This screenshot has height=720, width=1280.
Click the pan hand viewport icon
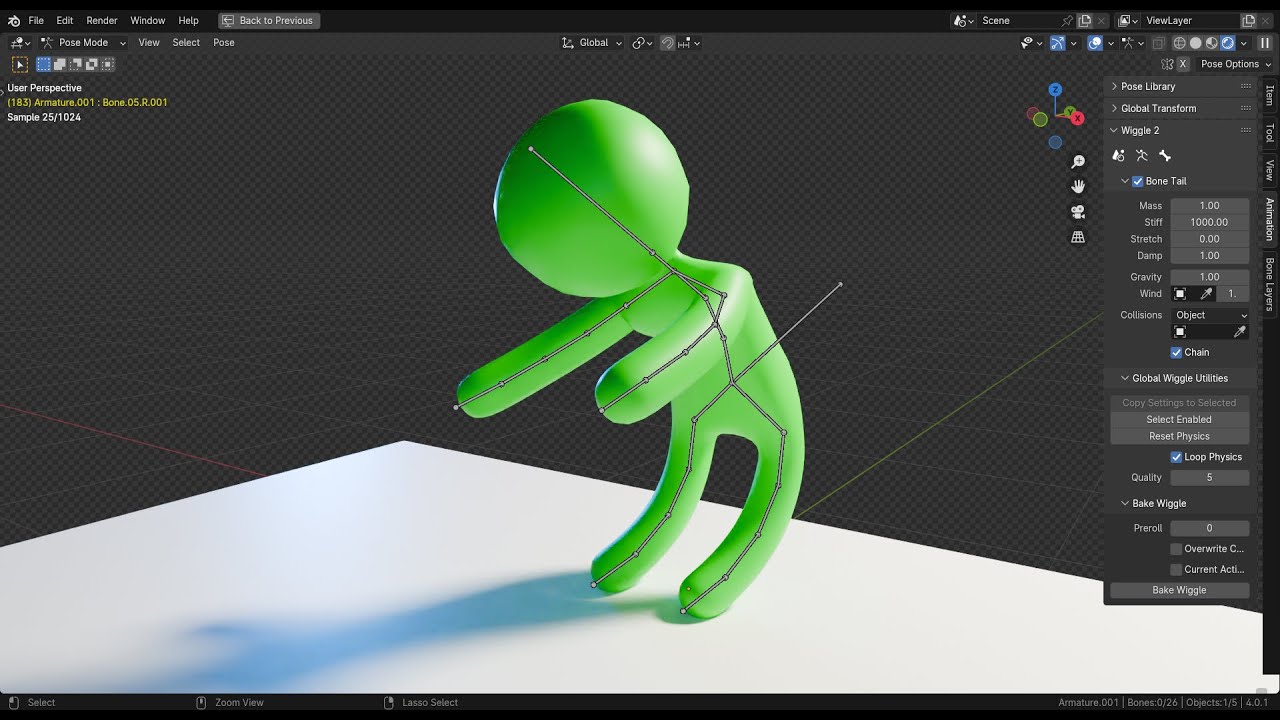1078,187
